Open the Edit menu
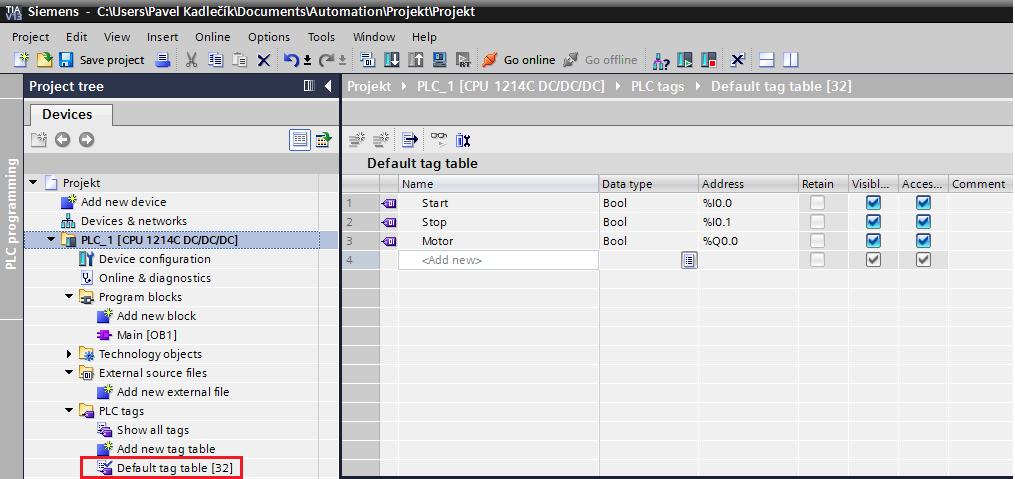The image size is (1015, 479). click(76, 37)
